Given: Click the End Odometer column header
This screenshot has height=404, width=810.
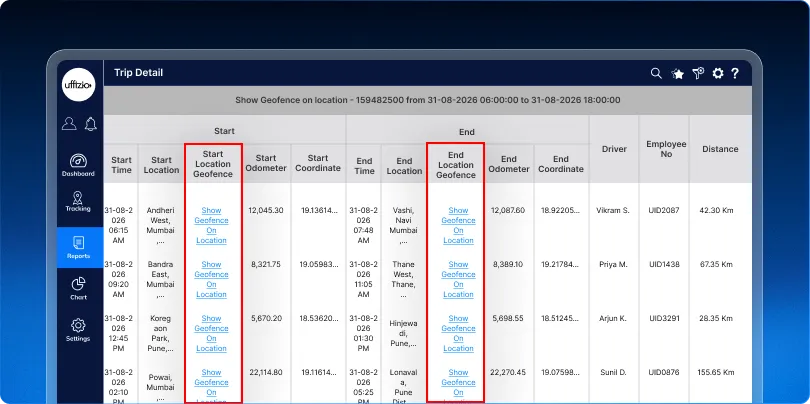Looking at the screenshot, I should tap(509, 164).
